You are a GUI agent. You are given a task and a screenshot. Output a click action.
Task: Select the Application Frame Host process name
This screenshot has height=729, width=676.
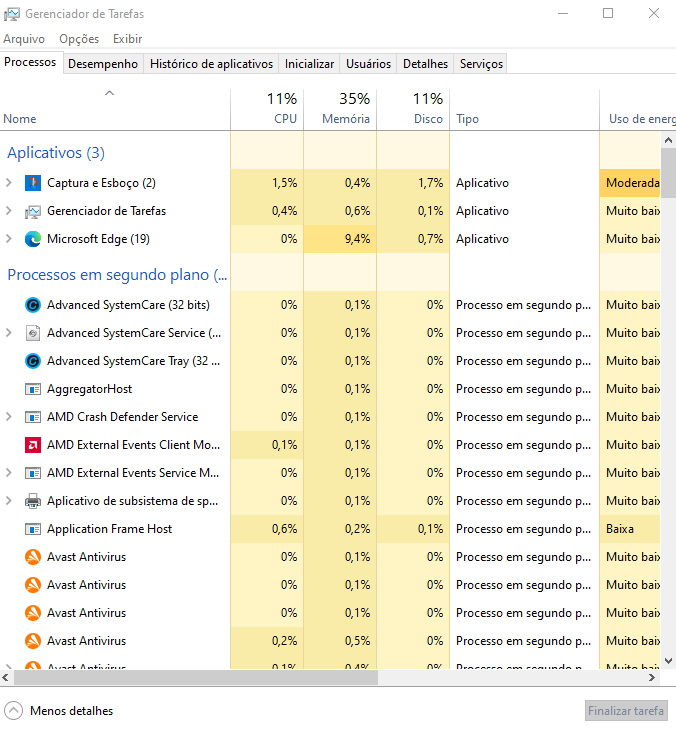click(x=109, y=529)
